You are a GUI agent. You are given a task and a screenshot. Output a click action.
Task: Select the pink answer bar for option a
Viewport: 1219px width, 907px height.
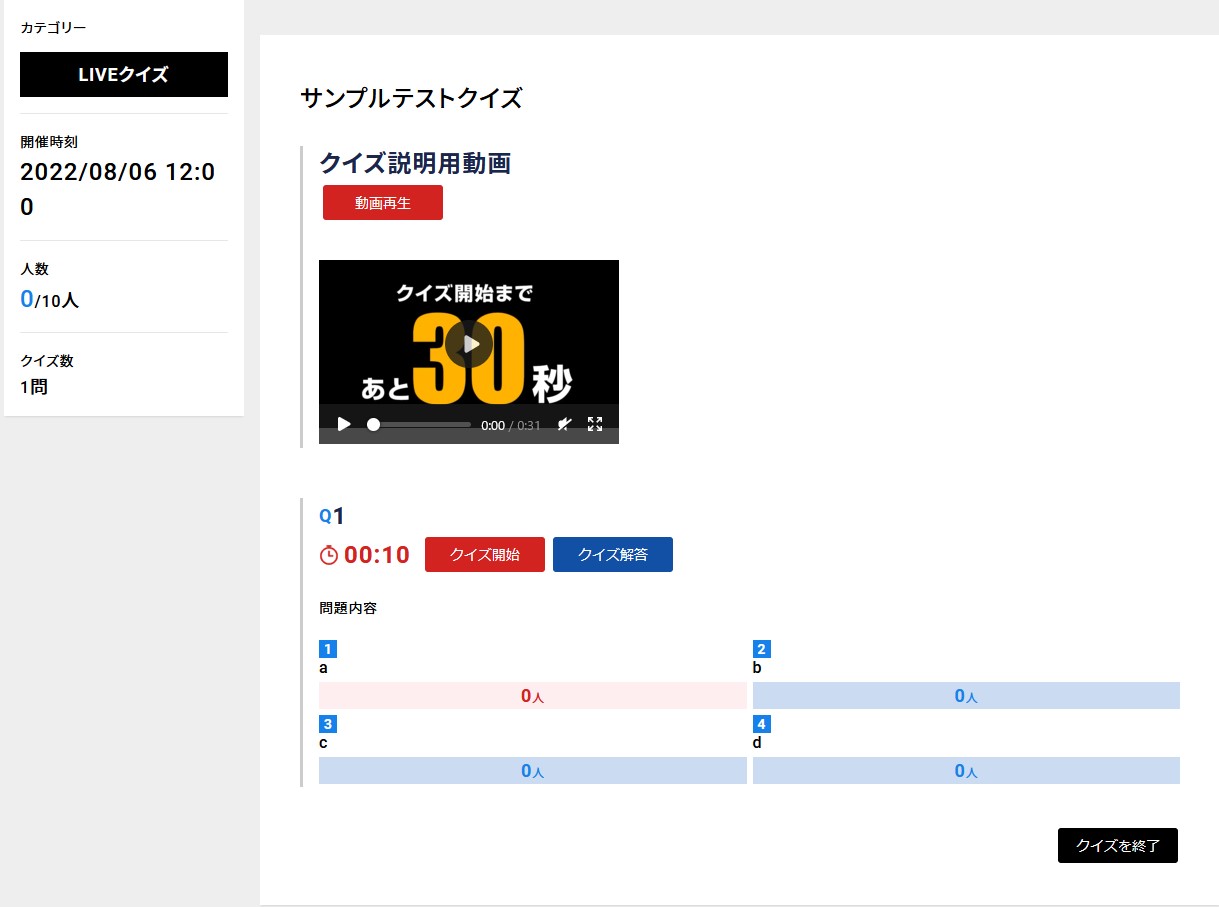coord(532,695)
